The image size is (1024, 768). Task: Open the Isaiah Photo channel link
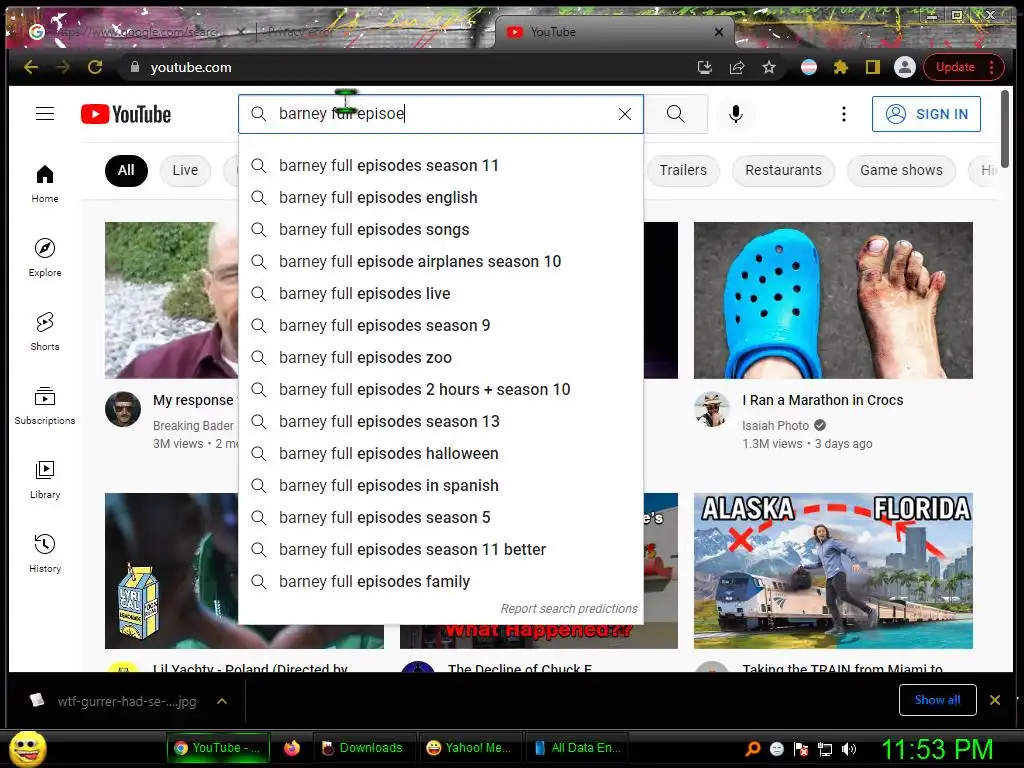775,426
